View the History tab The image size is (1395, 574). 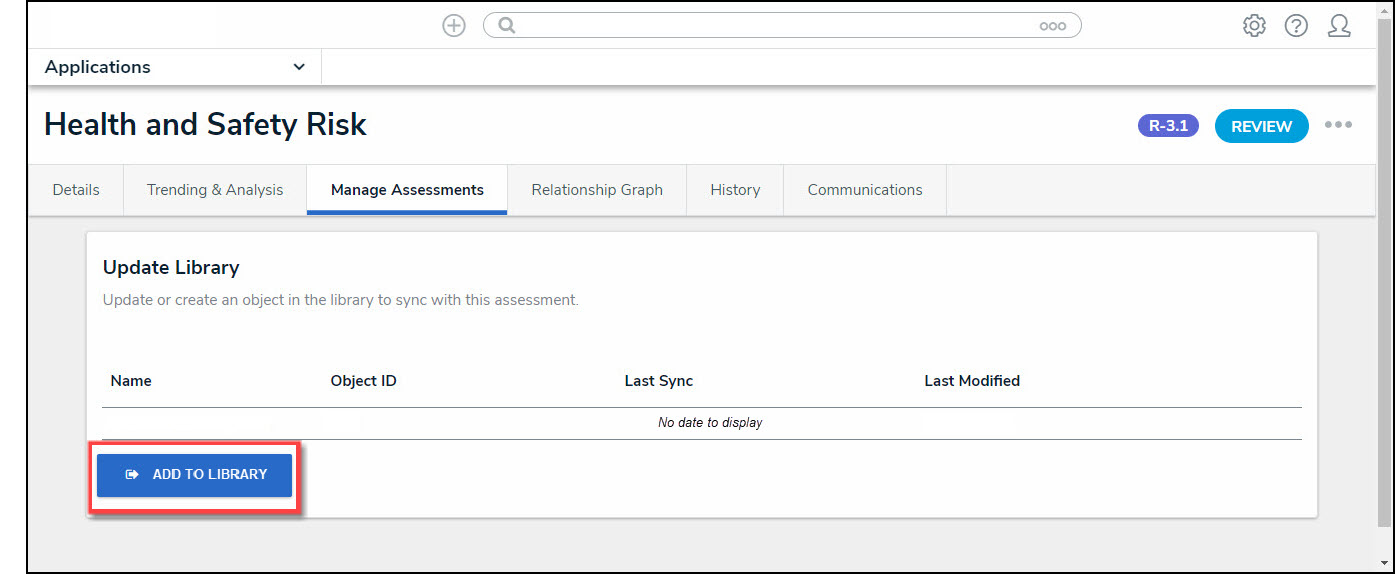735,190
